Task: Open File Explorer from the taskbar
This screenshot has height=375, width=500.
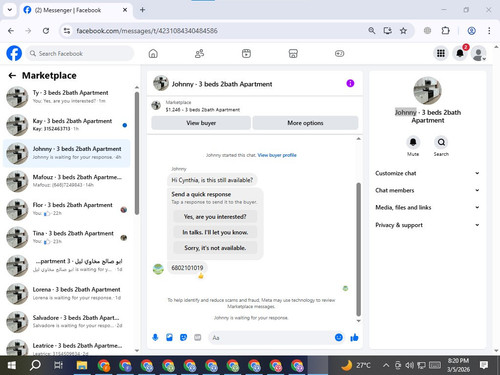Action: 82,365
